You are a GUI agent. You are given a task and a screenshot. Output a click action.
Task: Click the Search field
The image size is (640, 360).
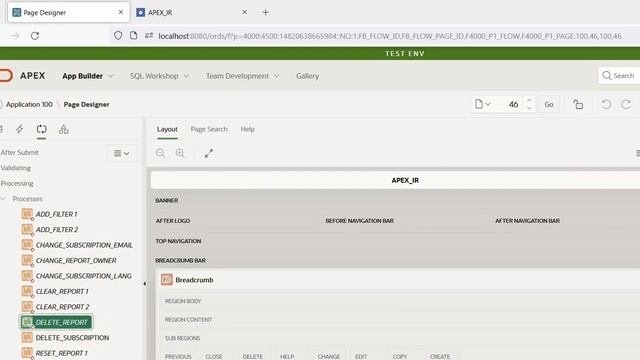(619, 76)
